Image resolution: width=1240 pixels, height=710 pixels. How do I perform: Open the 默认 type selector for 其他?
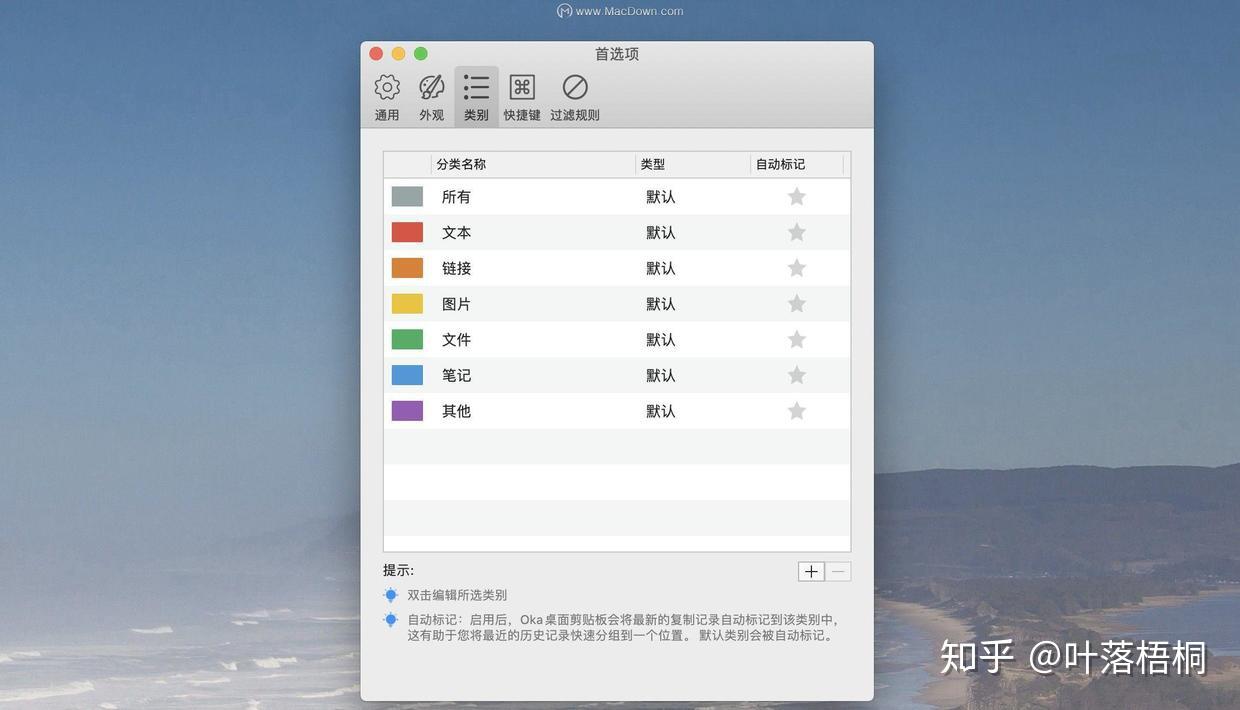coord(661,410)
